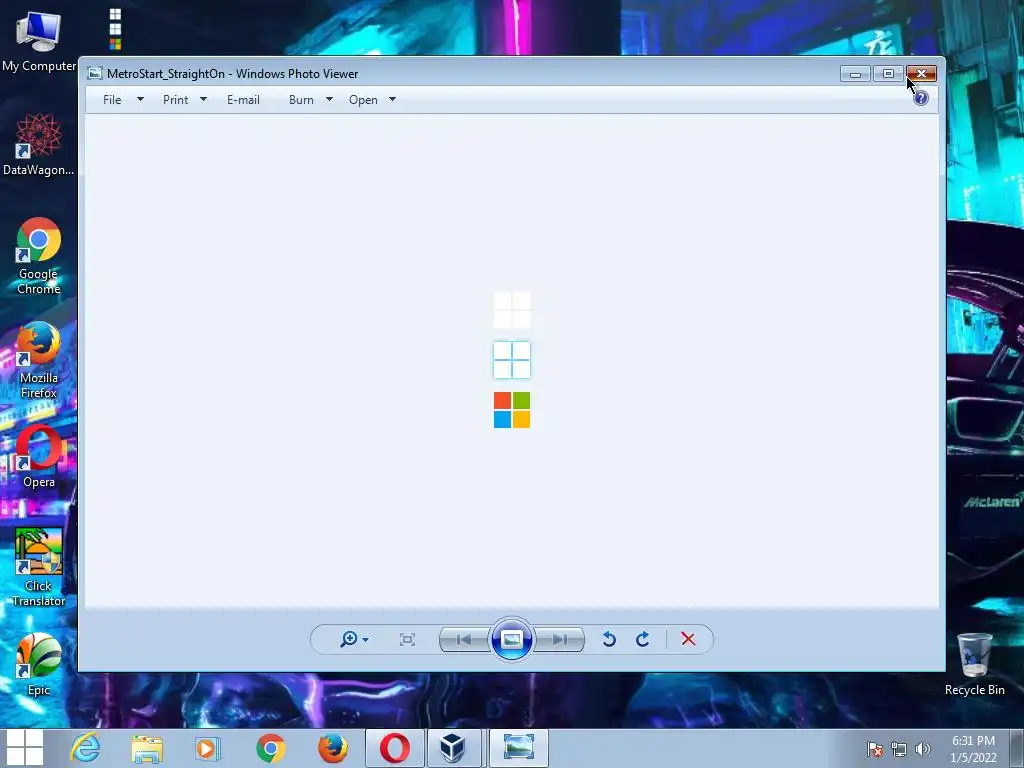
Task: Select the Opera desktop shortcut
Action: coord(39,456)
